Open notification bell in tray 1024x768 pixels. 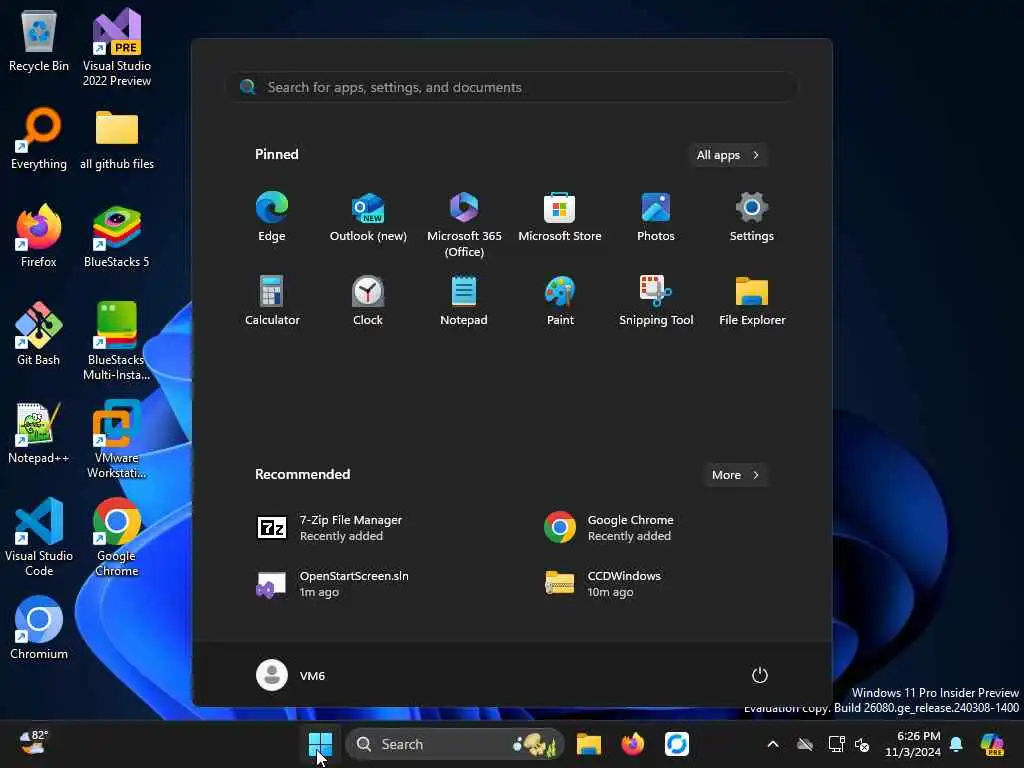[956, 744]
